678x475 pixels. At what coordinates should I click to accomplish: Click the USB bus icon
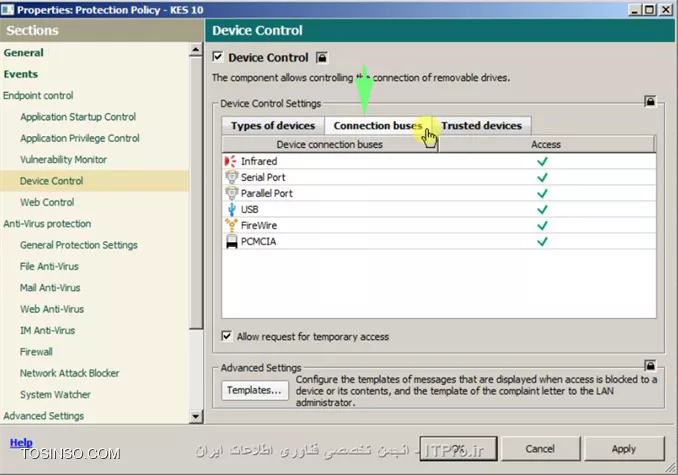pyautogui.click(x=232, y=209)
